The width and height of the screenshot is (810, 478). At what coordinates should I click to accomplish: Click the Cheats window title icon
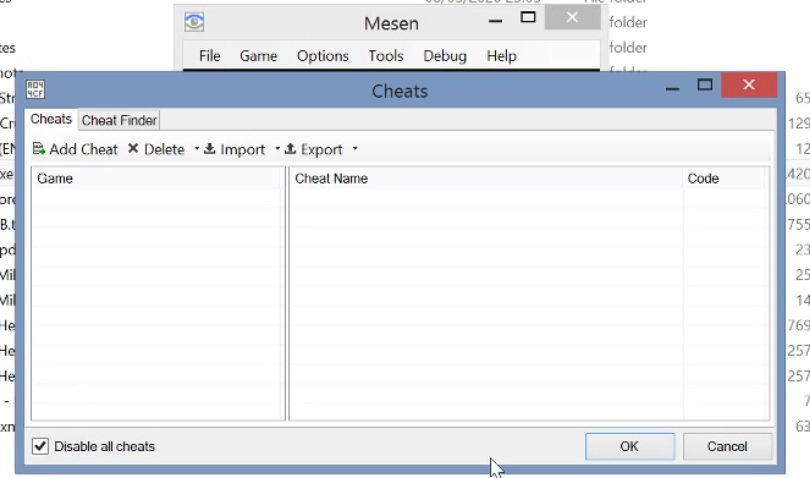pos(36,89)
